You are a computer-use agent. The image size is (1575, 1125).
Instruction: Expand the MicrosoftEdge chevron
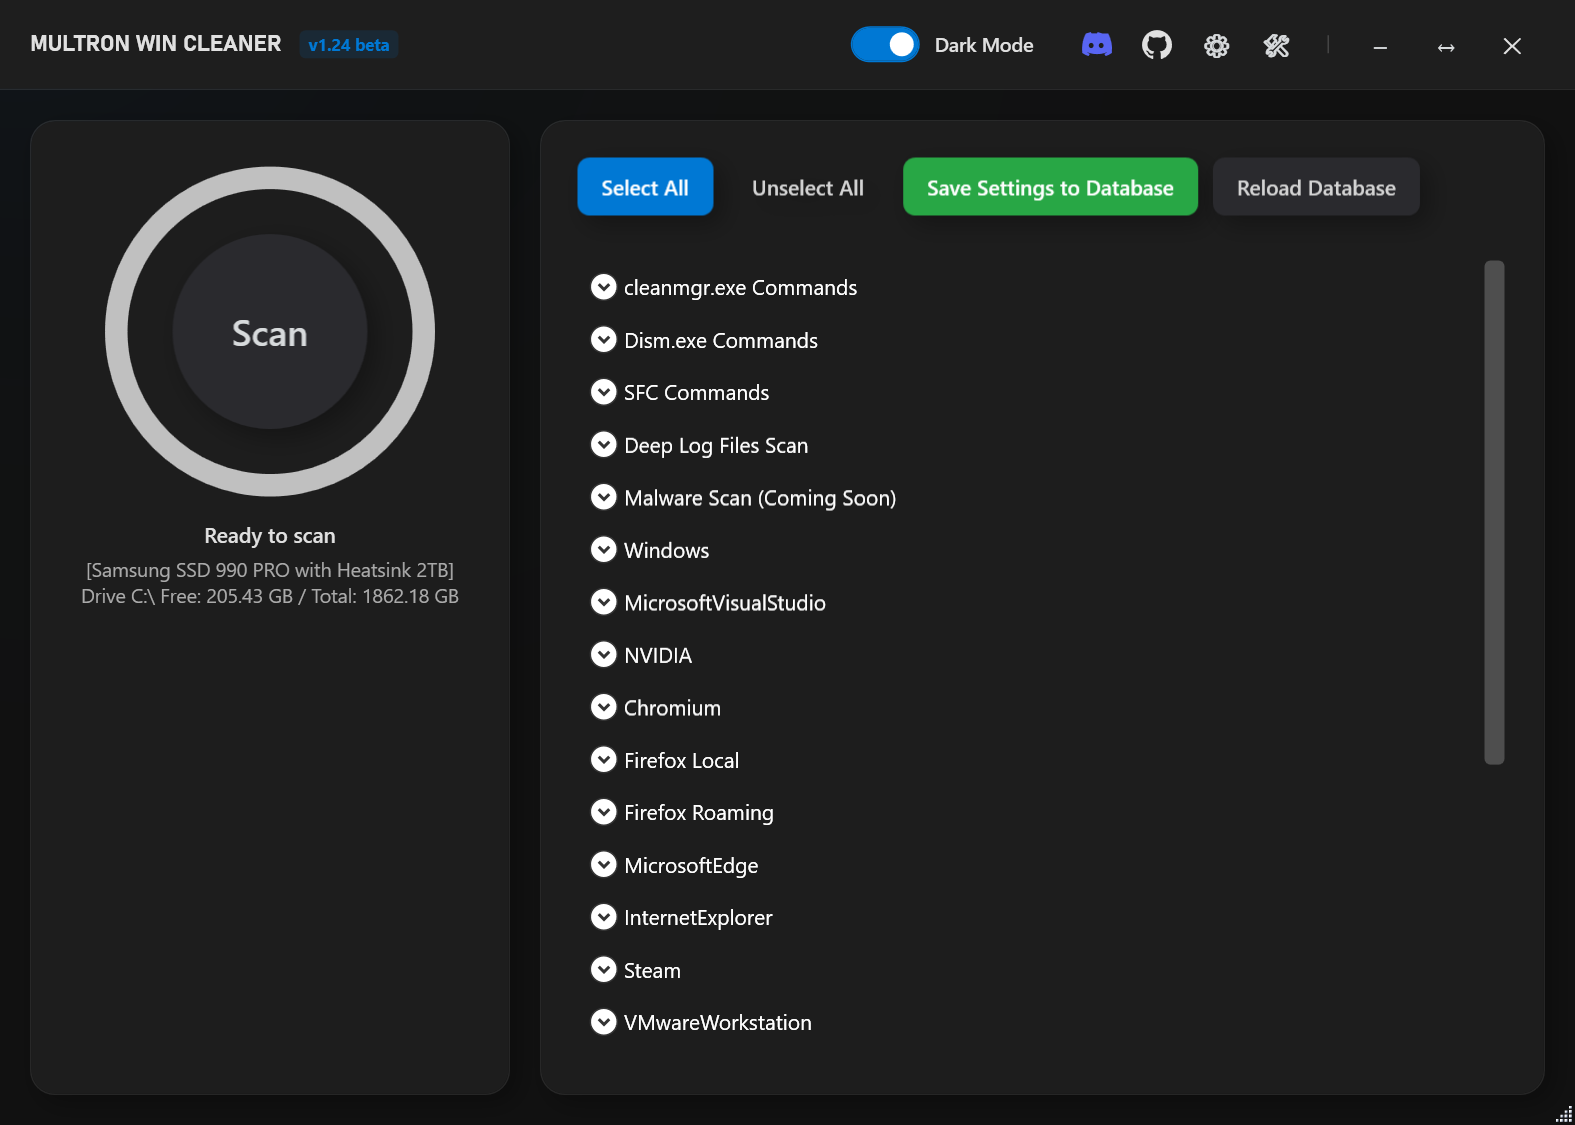coord(604,865)
